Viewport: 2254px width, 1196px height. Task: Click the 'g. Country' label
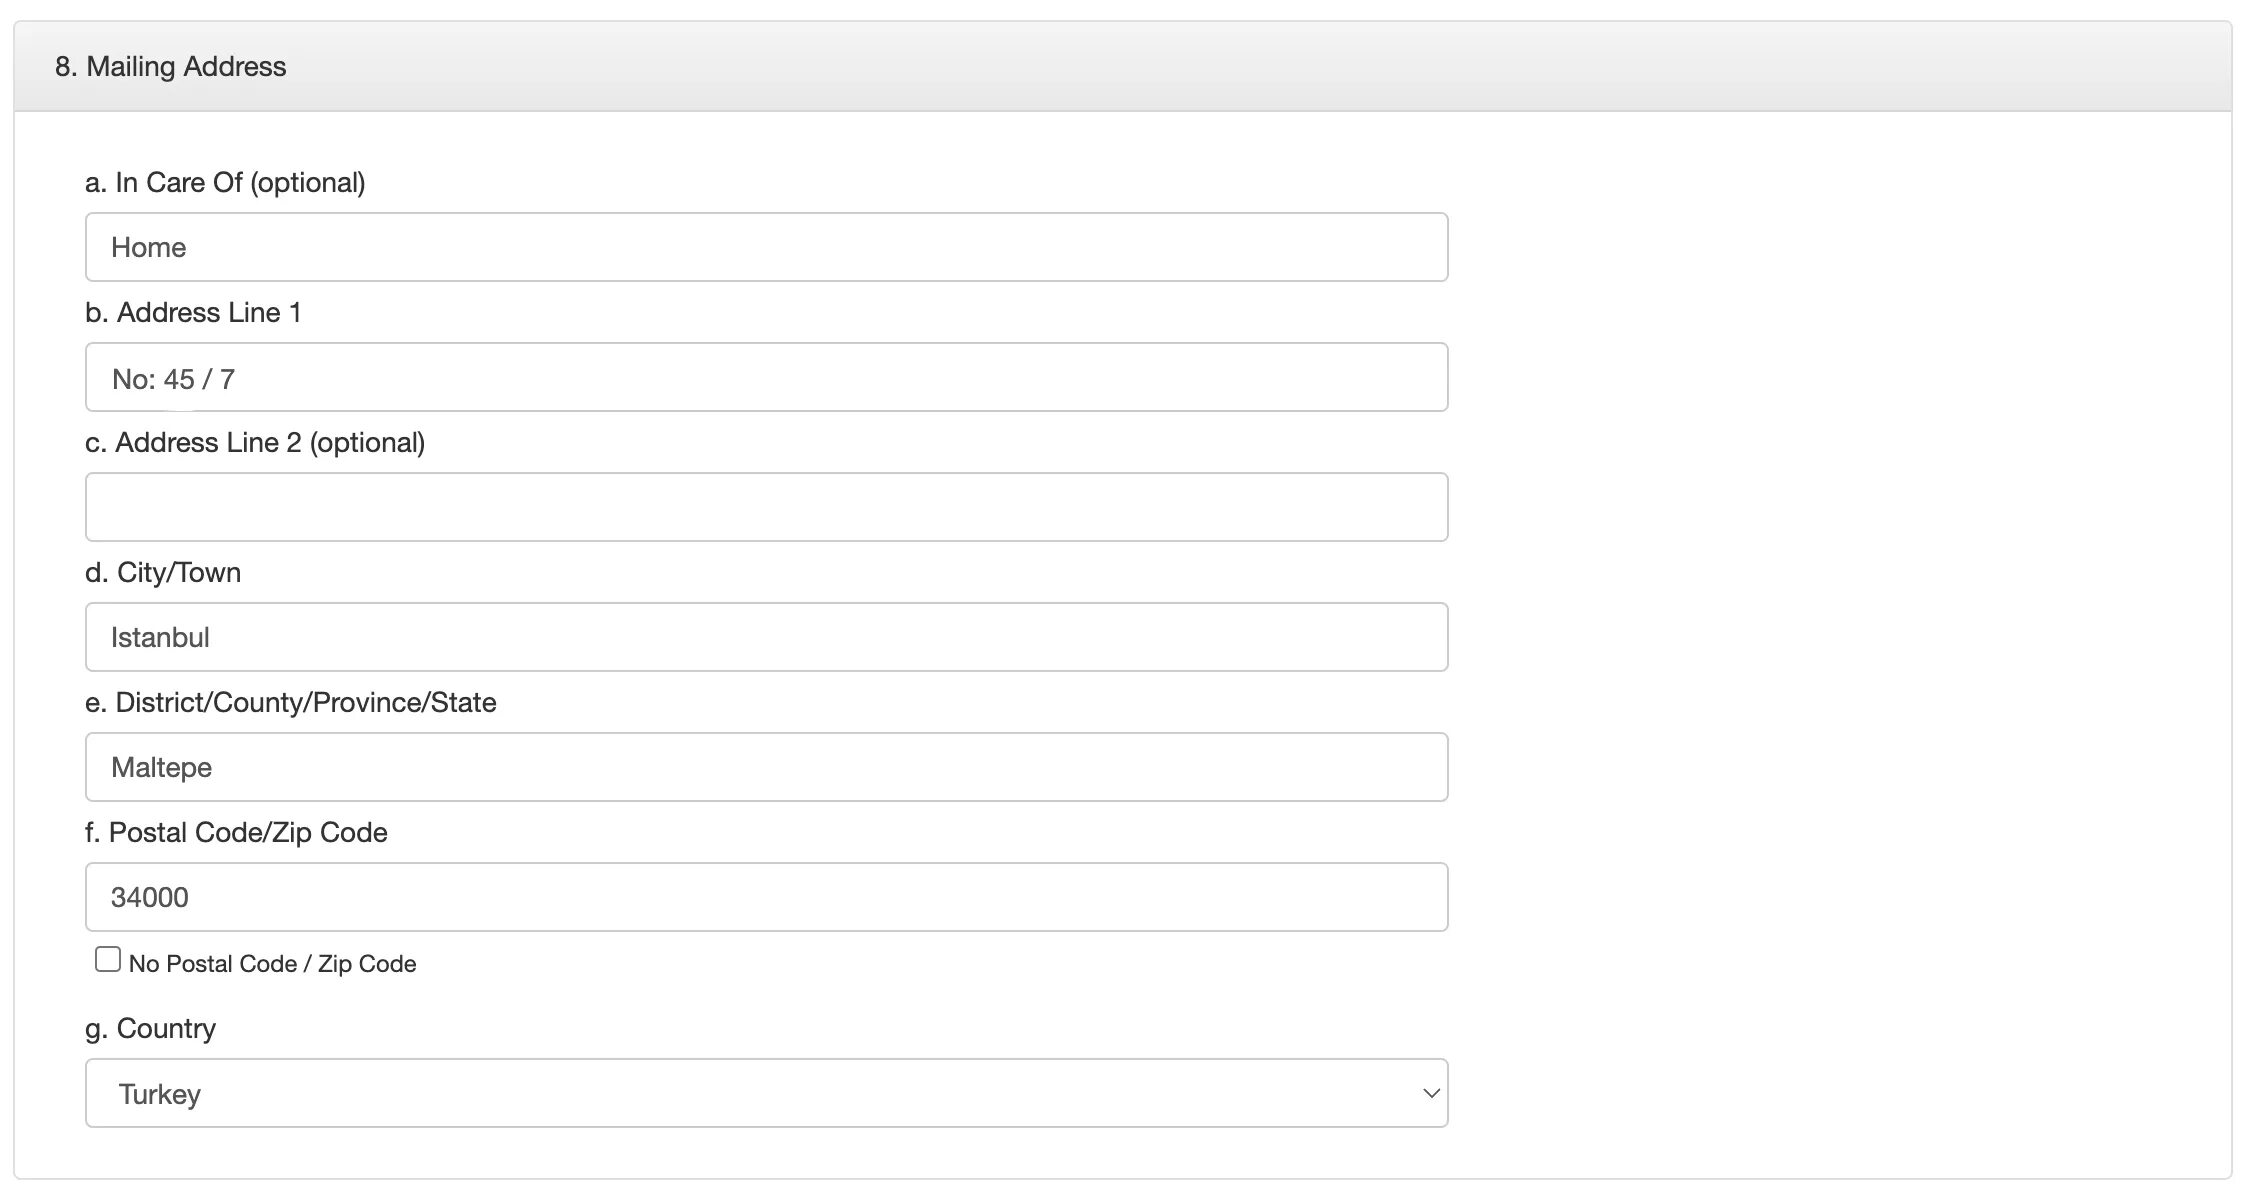point(151,1029)
